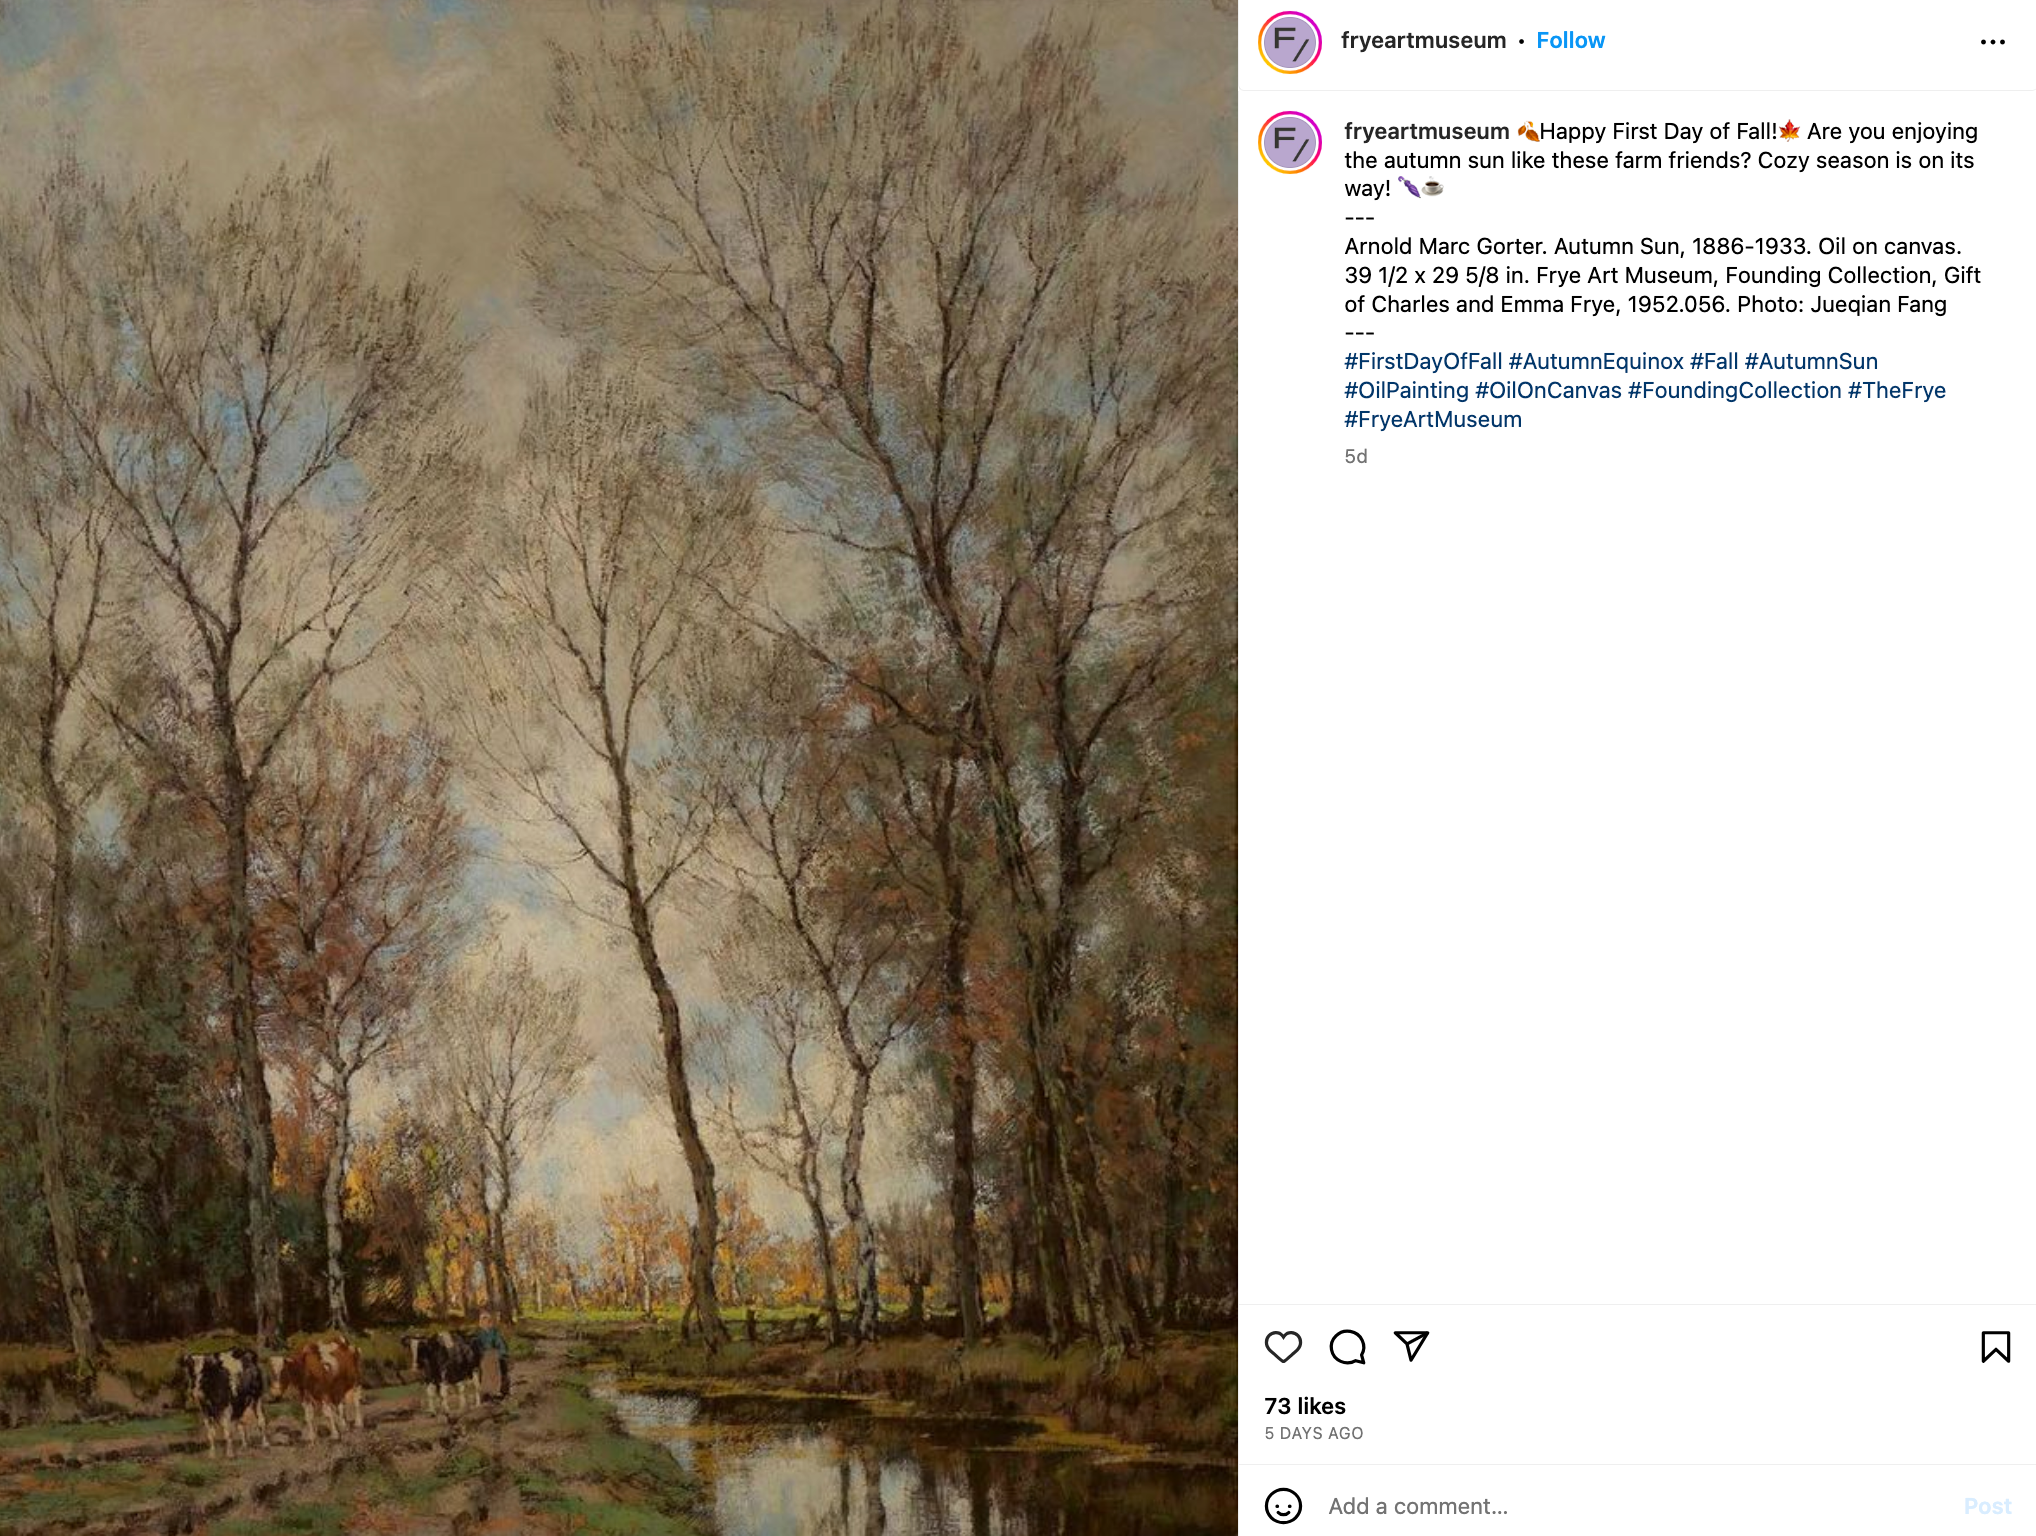Open the #FoundingCollection hashtag
Screen dimensions: 2036x1536
coord(1734,390)
